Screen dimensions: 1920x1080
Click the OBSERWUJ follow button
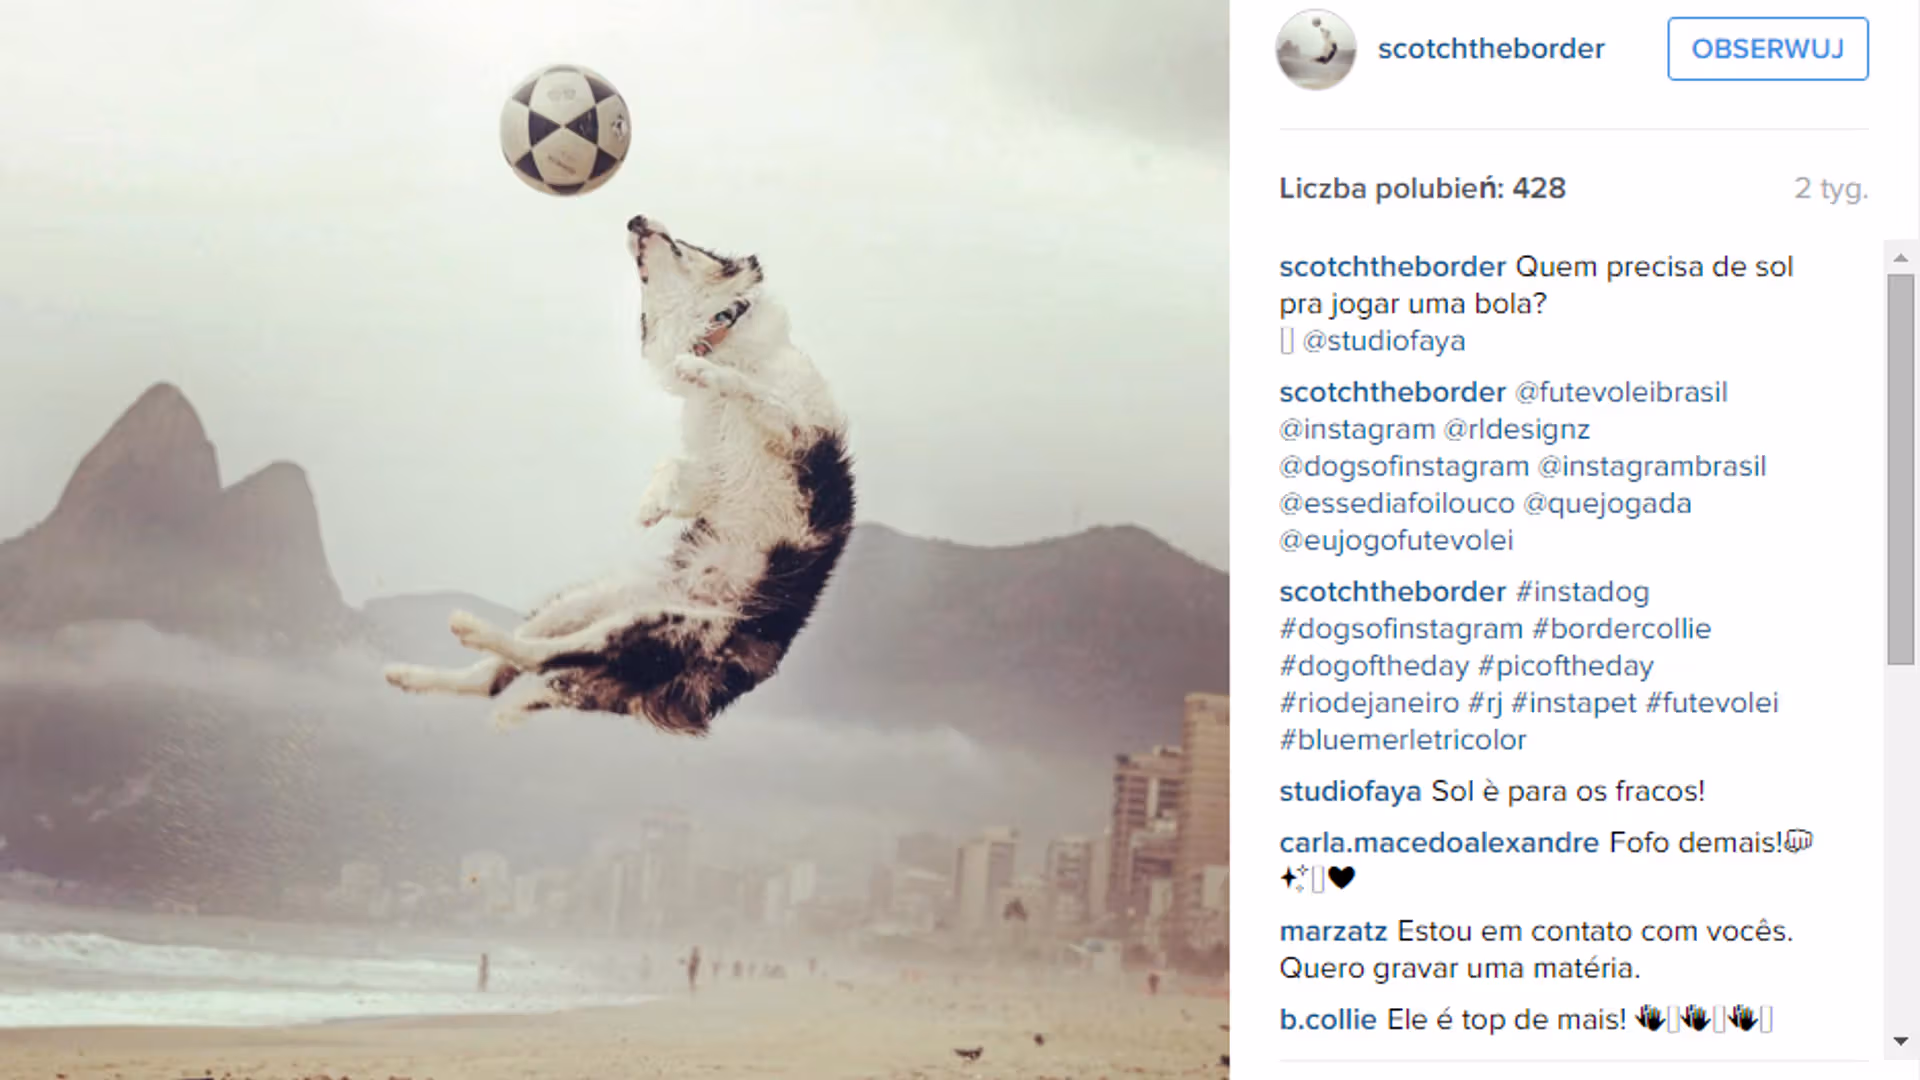[x=1767, y=49]
